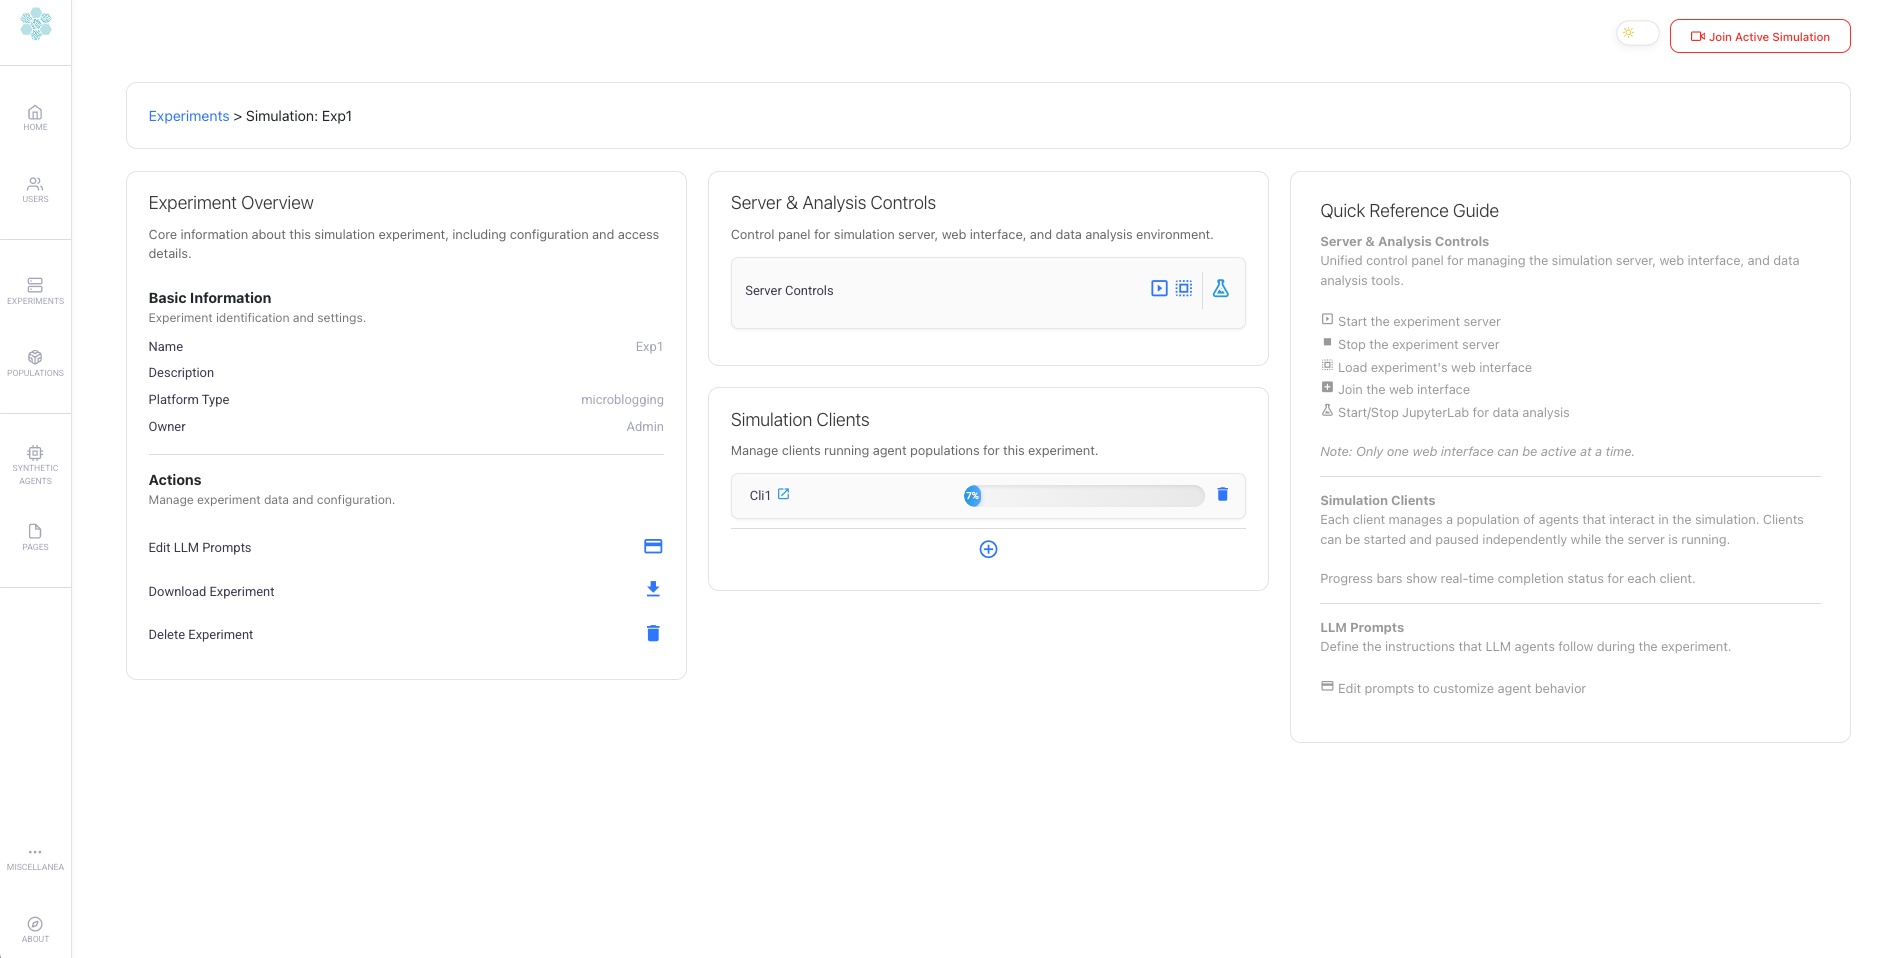Follow the Experiments breadcrumb link

(189, 116)
